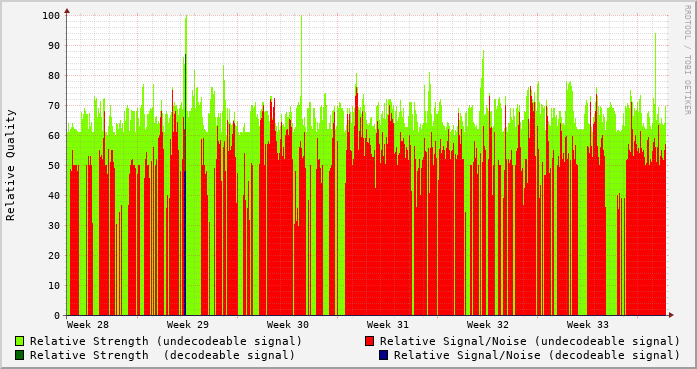Click the Week 31 axis label

[388, 325]
